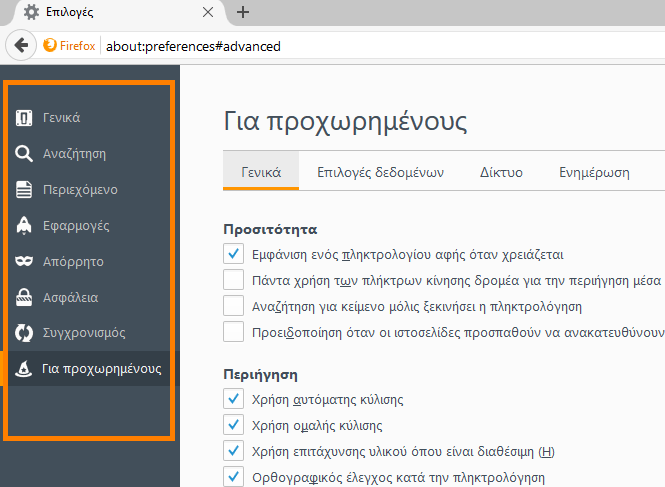This screenshot has width=665, height=487.
Task: Click the gear icon on Επιλογές tab
Action: pyautogui.click(x=31, y=12)
